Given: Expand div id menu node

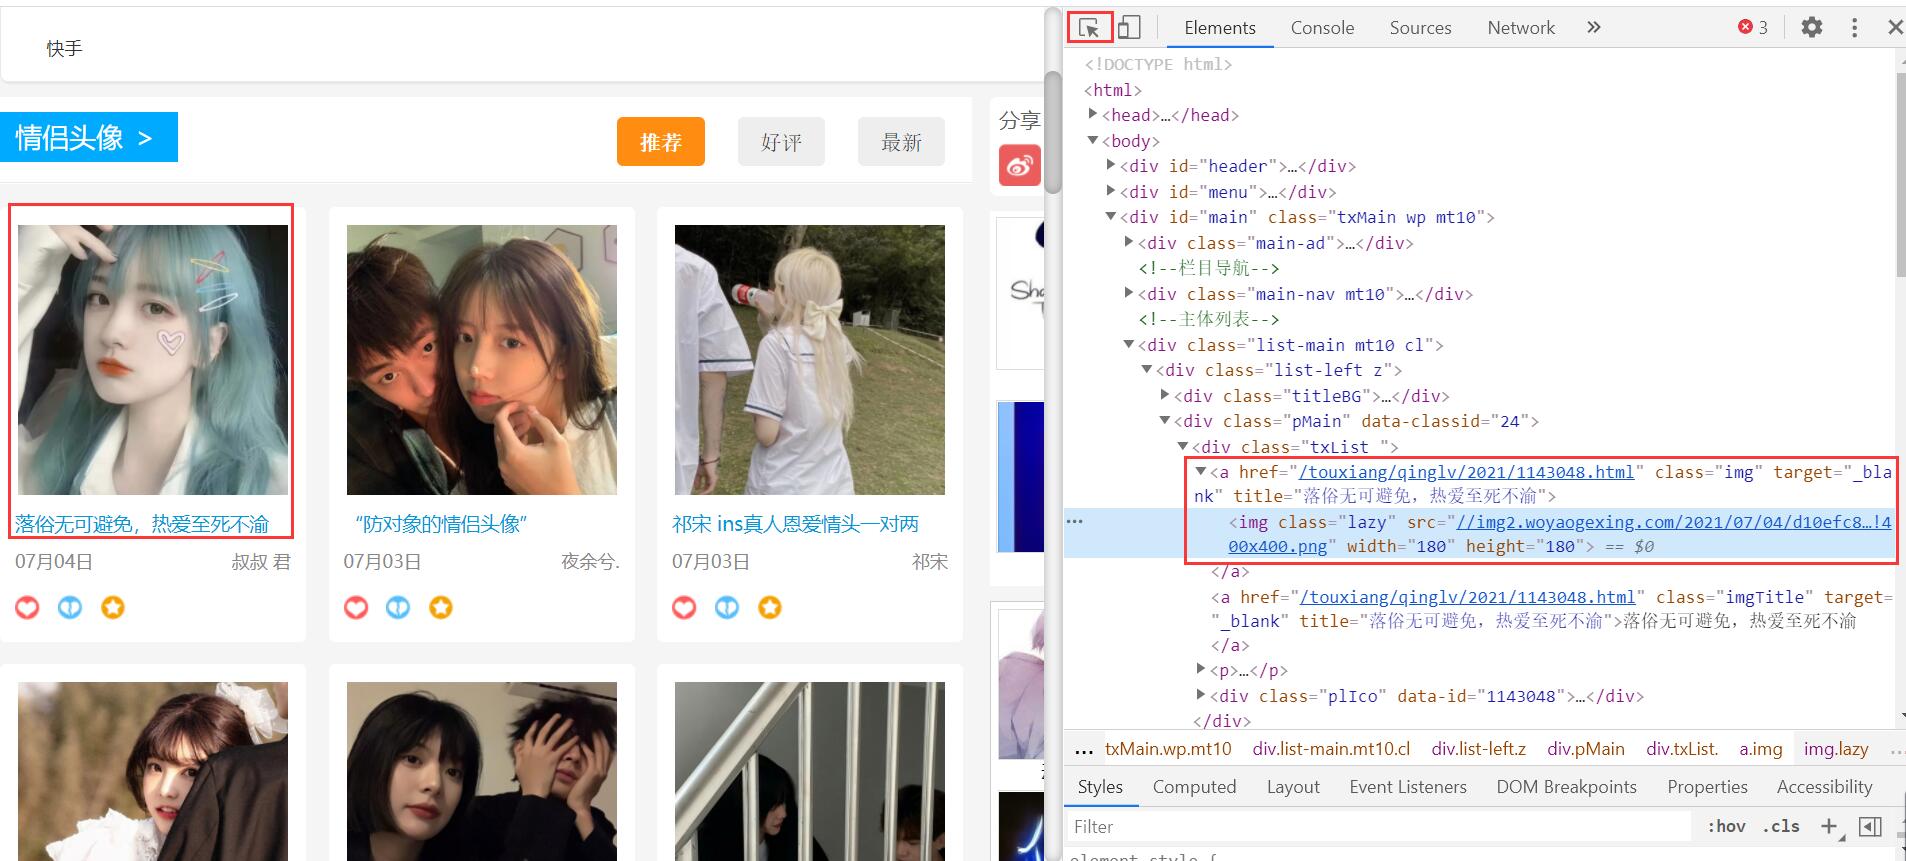Looking at the screenshot, I should (1111, 191).
